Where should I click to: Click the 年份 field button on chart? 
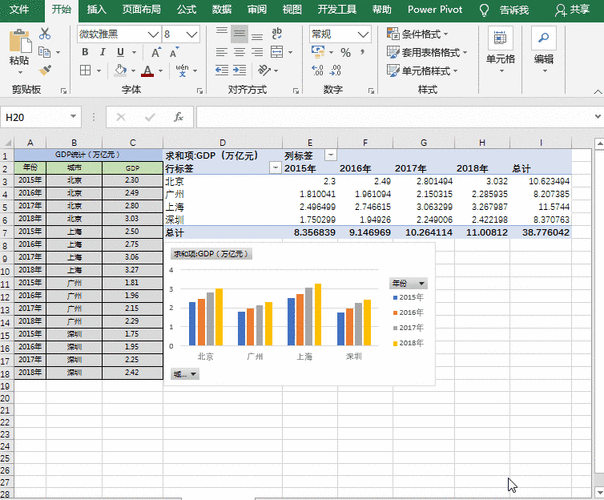(408, 284)
